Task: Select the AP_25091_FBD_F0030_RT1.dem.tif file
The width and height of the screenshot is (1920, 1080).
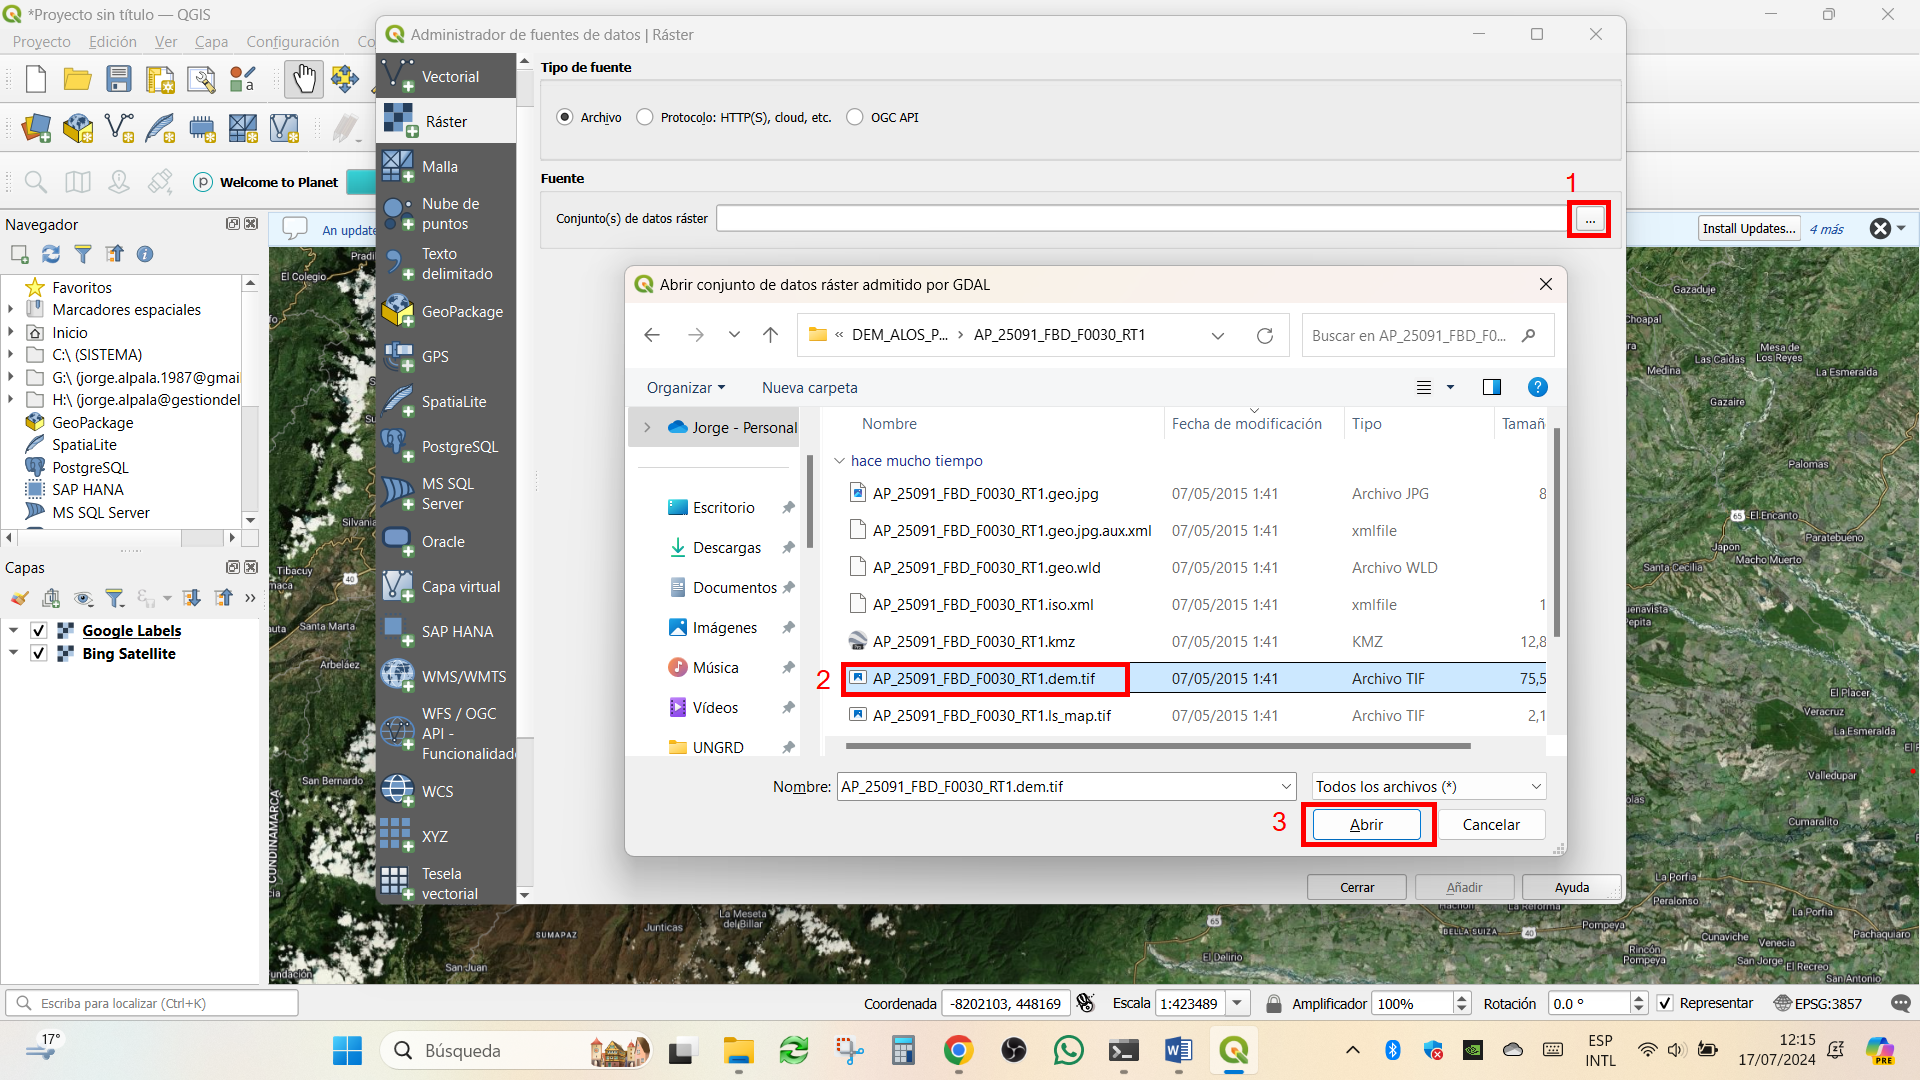Action: pyautogui.click(x=984, y=678)
